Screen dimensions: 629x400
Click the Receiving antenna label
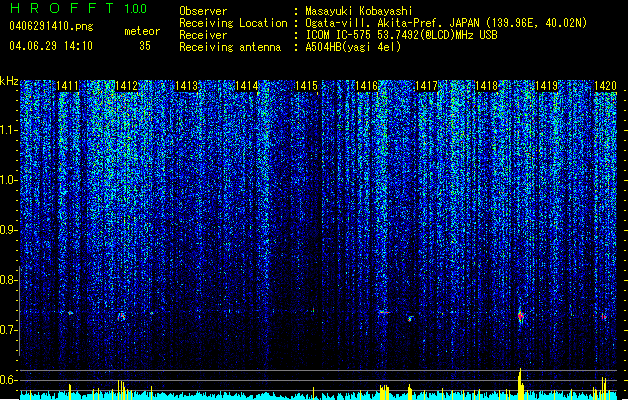pos(230,47)
